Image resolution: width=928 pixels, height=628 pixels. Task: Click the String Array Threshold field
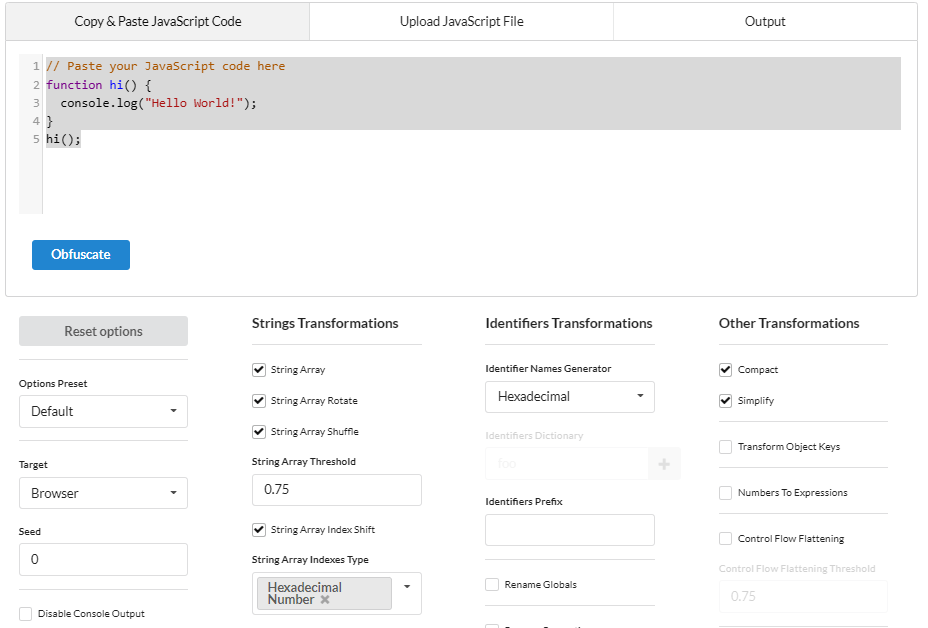(336, 490)
